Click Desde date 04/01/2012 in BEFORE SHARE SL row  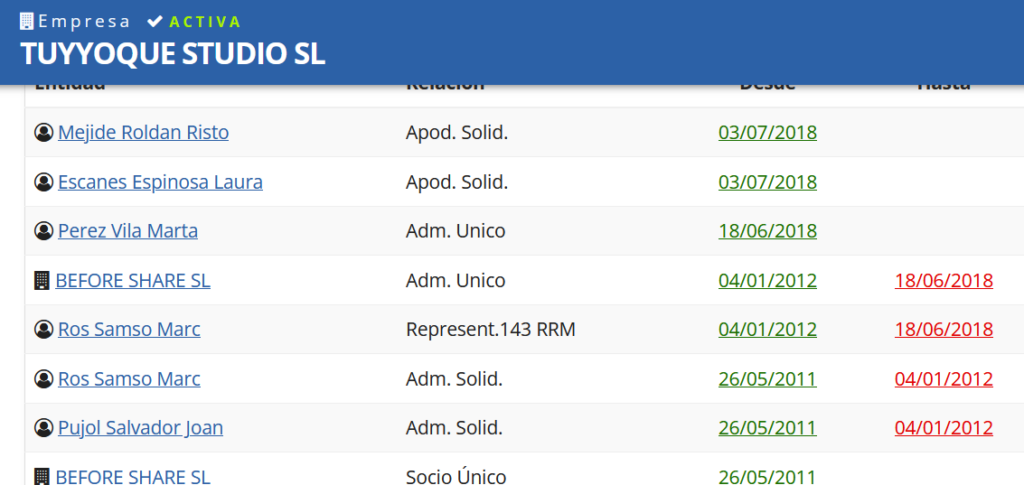click(767, 281)
